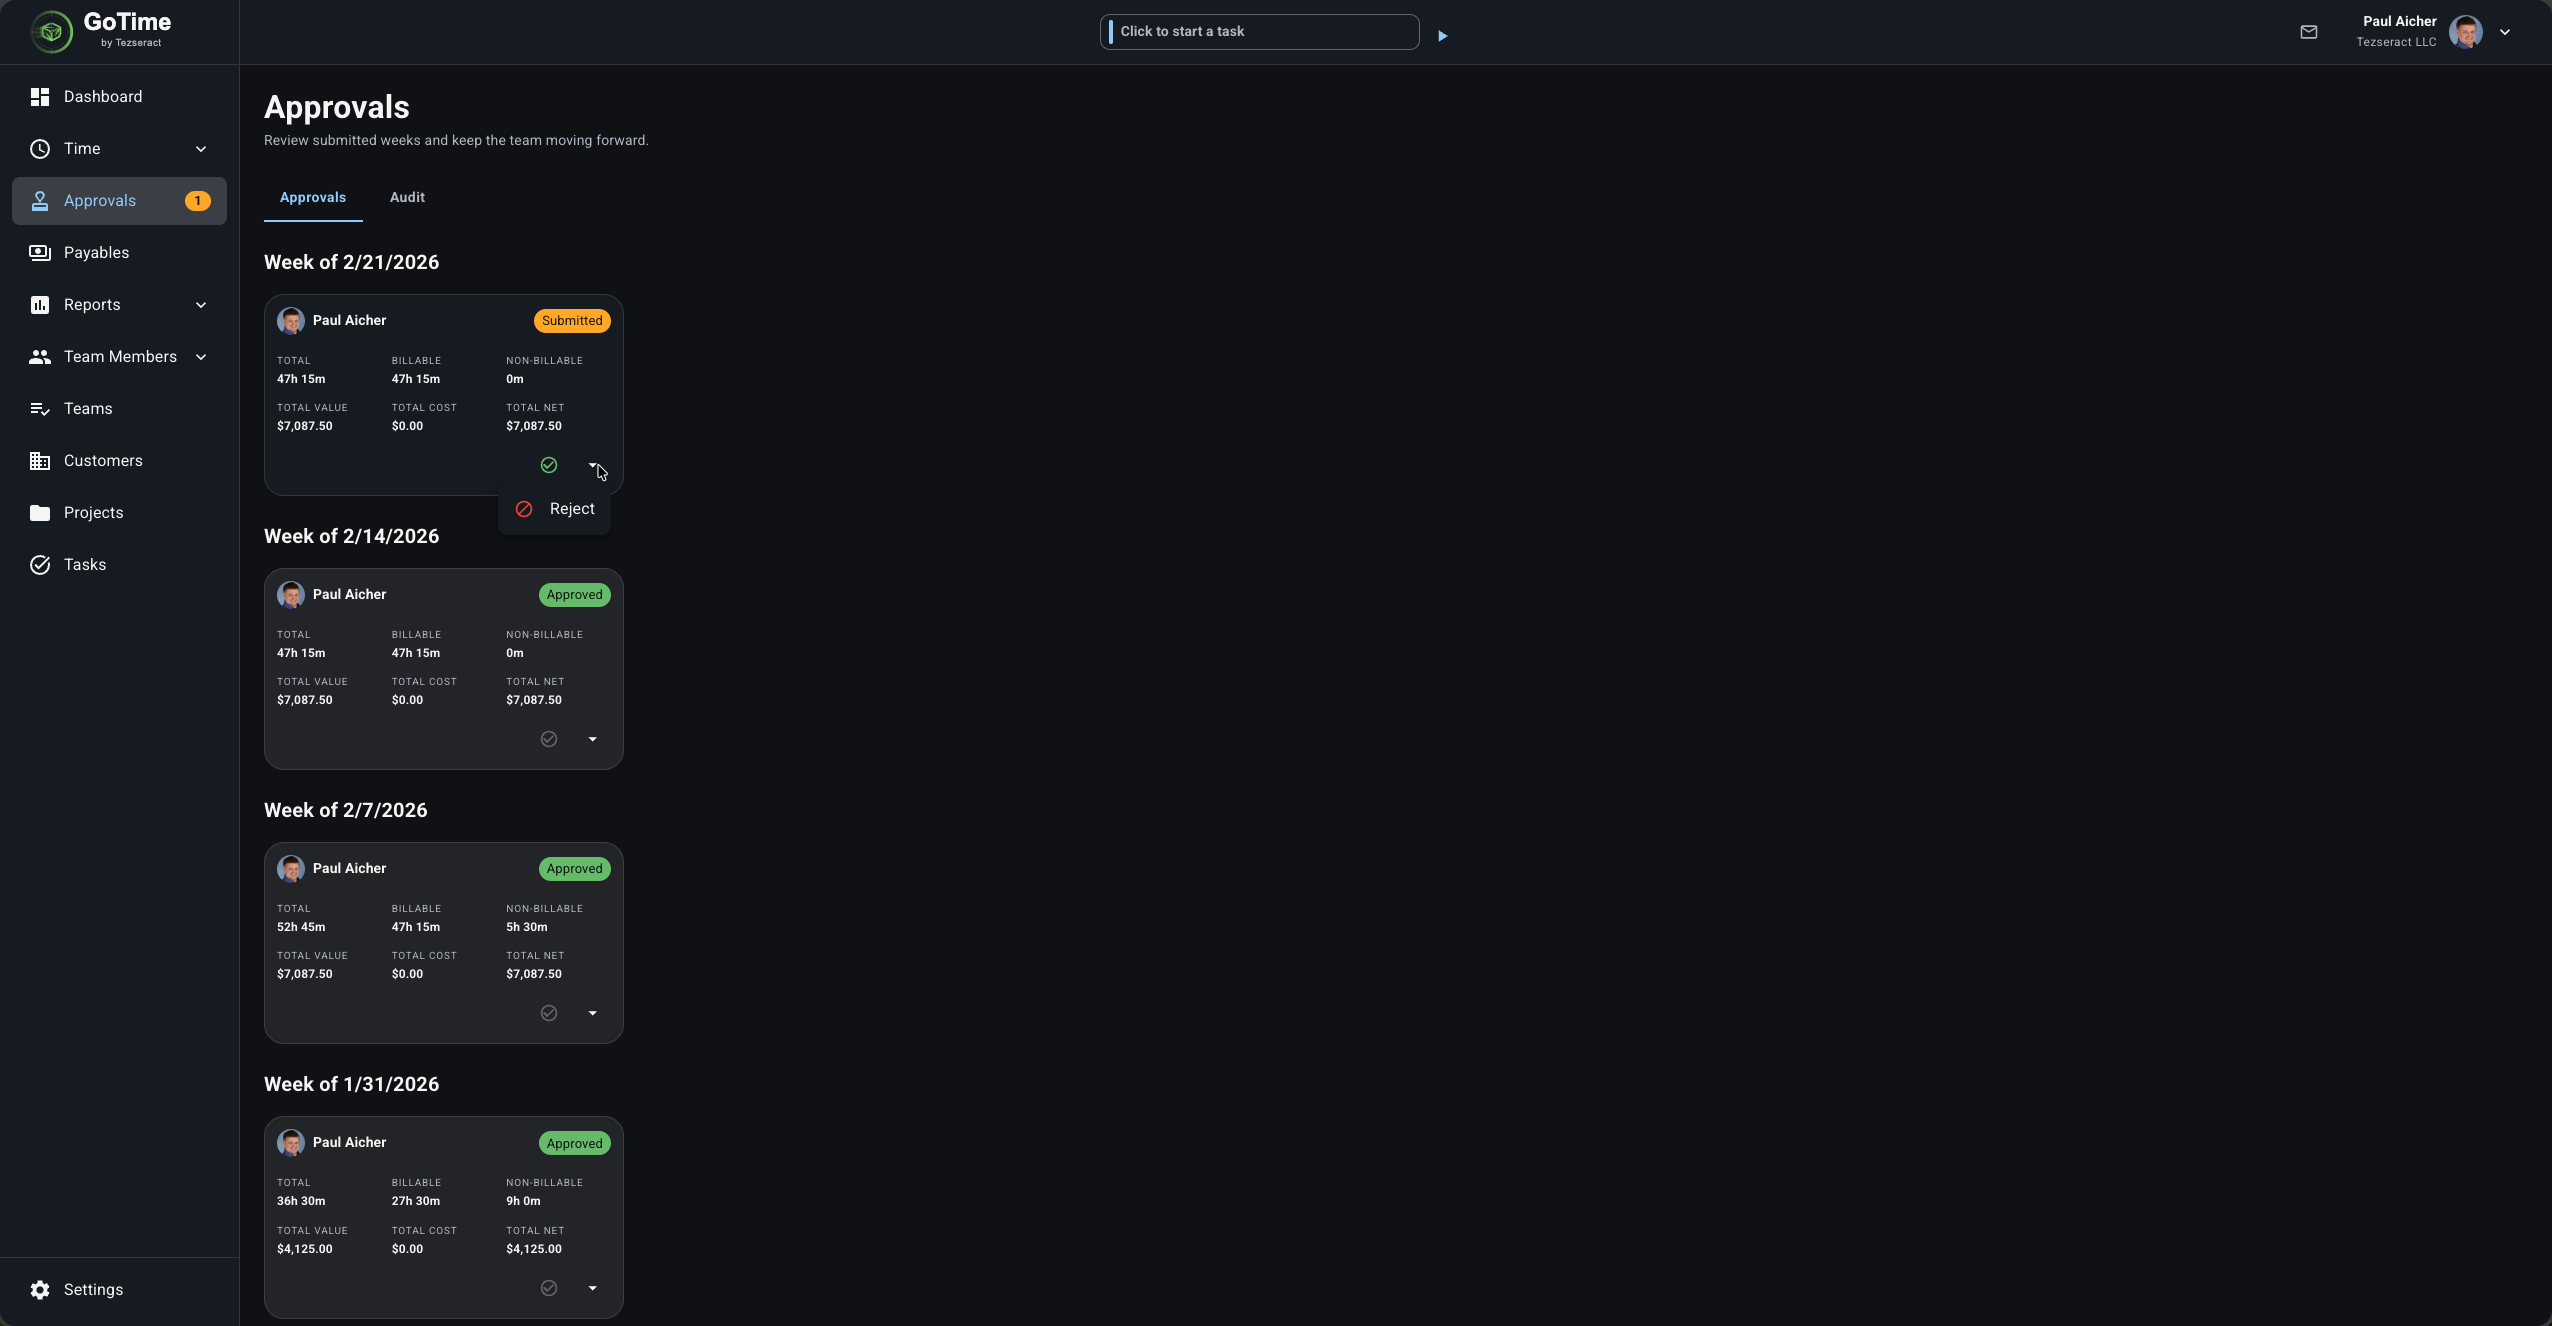Click the 36h 30m total hours
Image resolution: width=2552 pixels, height=1326 pixels.
click(301, 1201)
